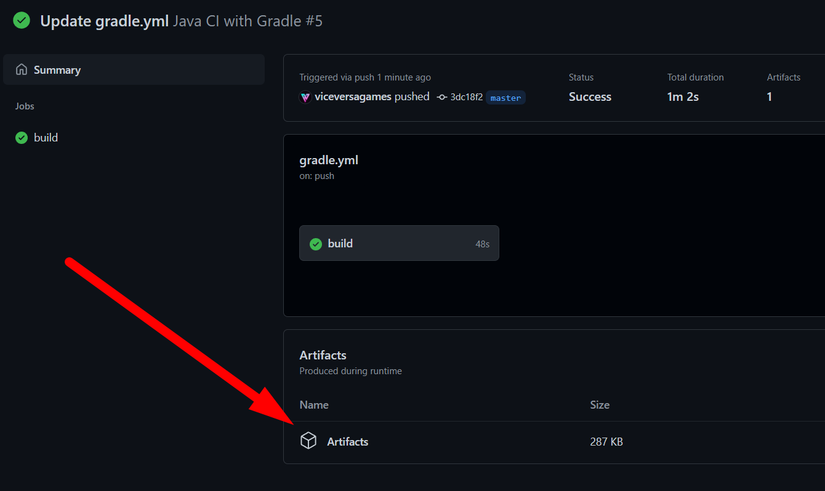
Task: Open commit 3dc18f2
Action: click(466, 97)
